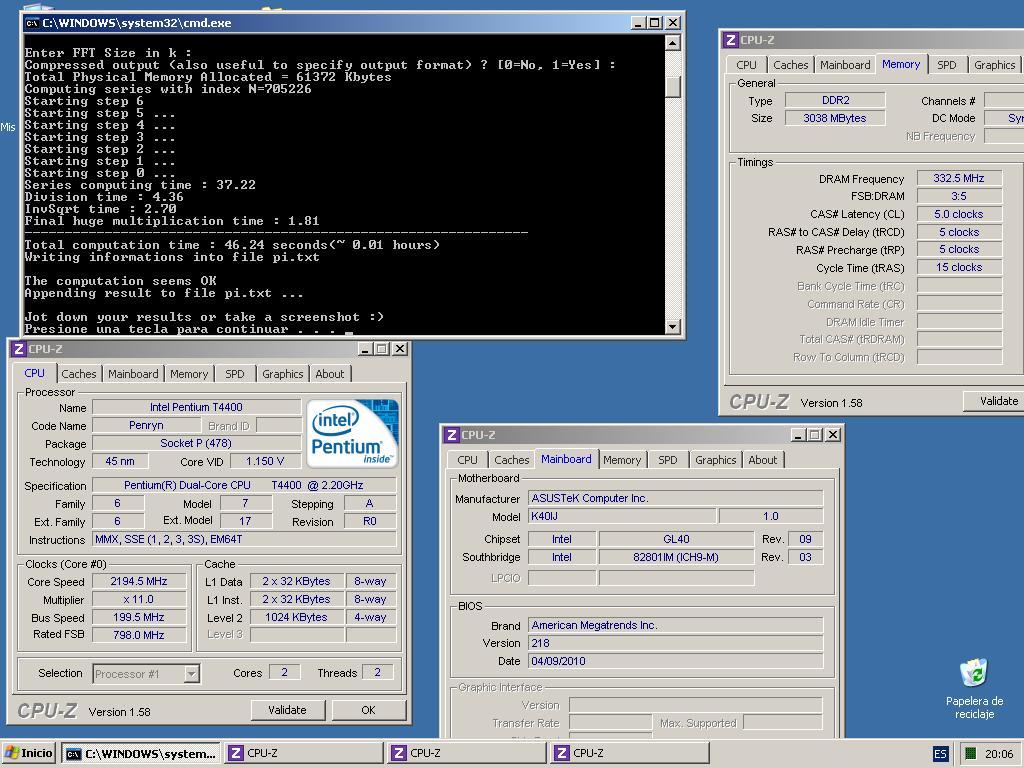1024x768 pixels.
Task: Select the second CPU-Z taskbar button
Action: tap(466, 753)
